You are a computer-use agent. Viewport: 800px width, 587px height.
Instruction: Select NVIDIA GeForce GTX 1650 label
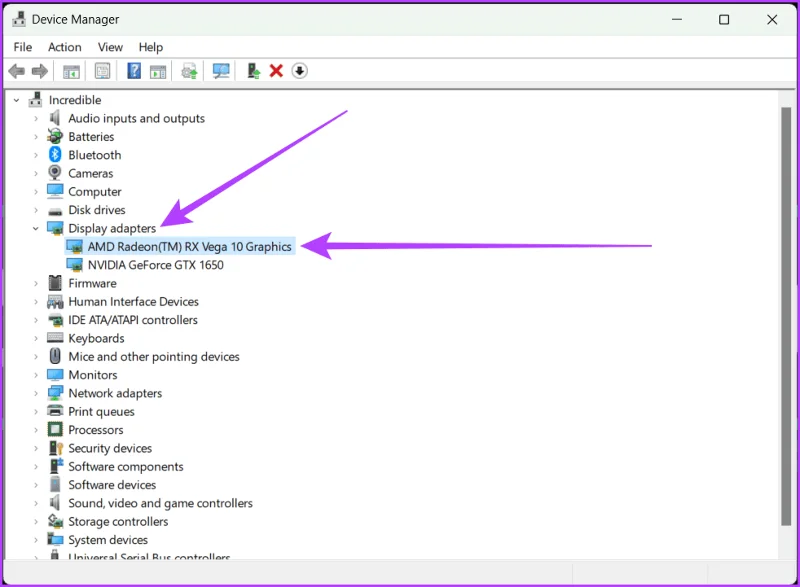pos(156,265)
